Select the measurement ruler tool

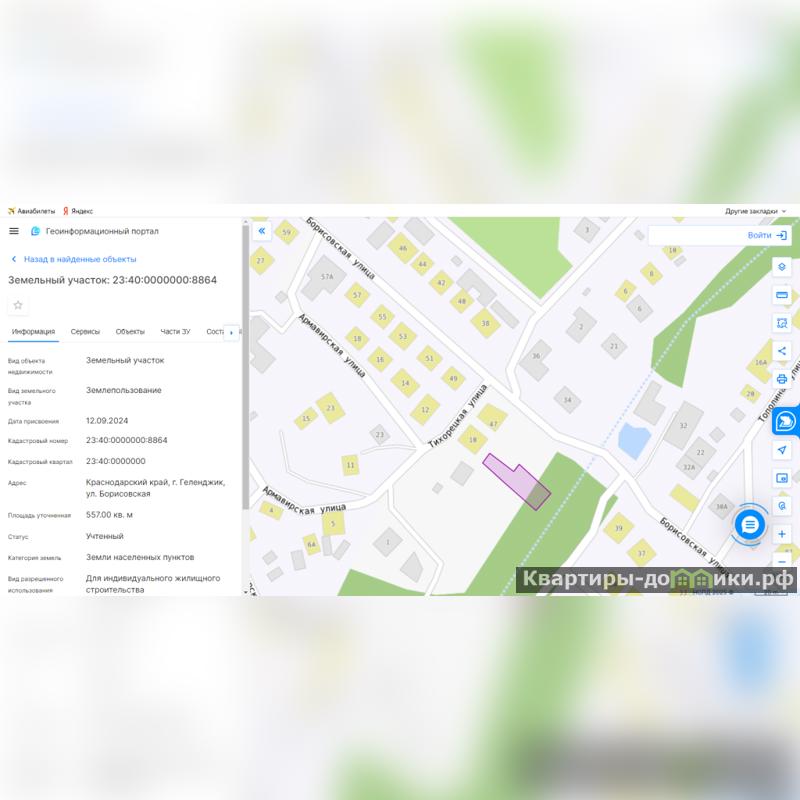pos(781,295)
